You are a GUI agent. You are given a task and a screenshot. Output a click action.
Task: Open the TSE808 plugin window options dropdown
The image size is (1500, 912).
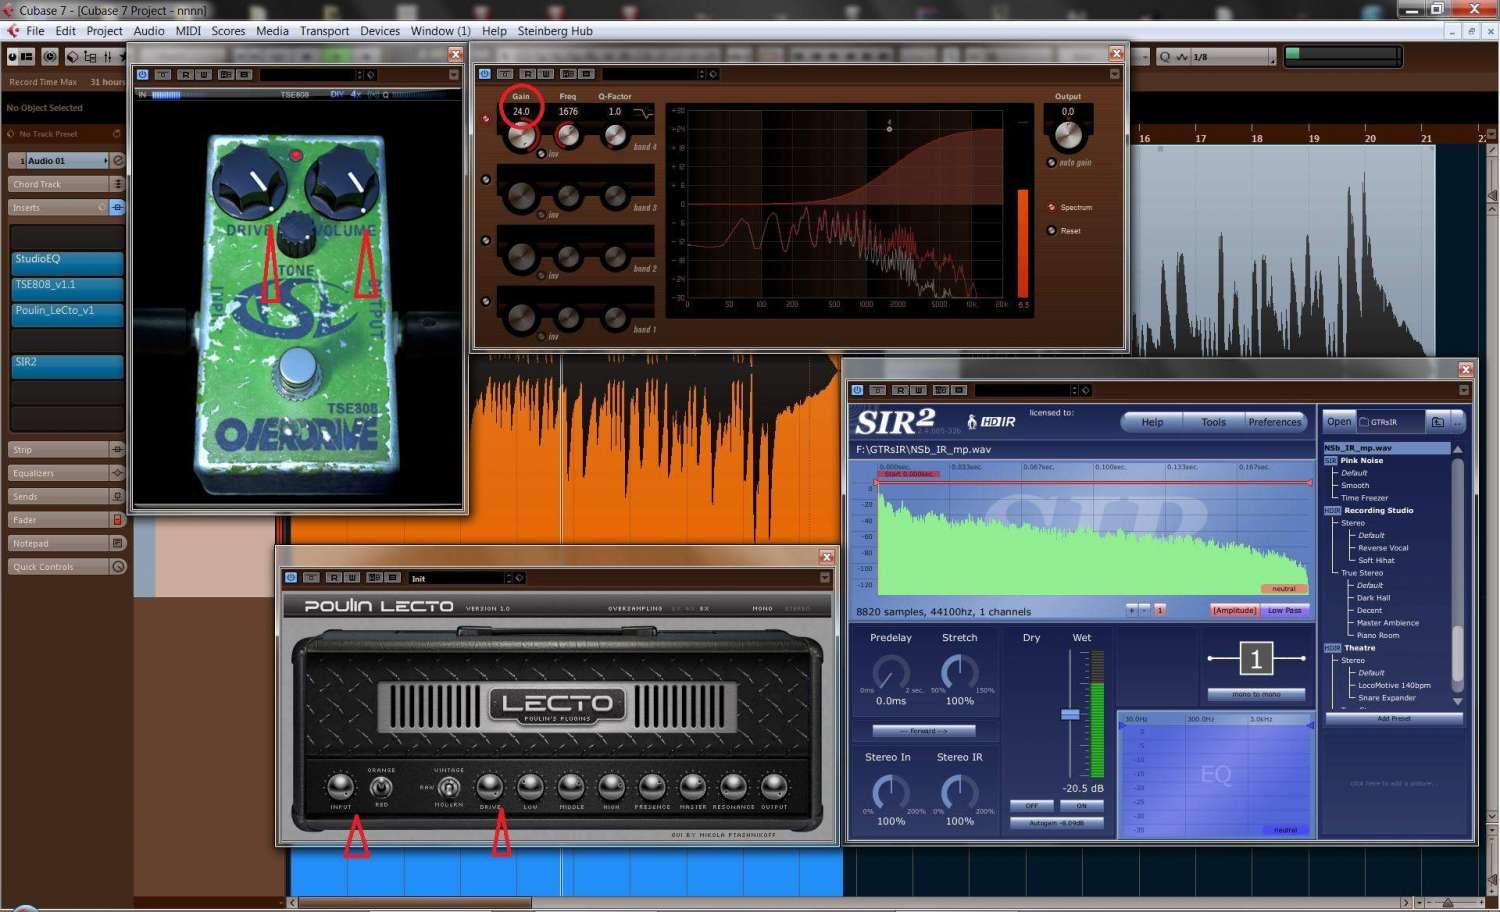point(453,75)
